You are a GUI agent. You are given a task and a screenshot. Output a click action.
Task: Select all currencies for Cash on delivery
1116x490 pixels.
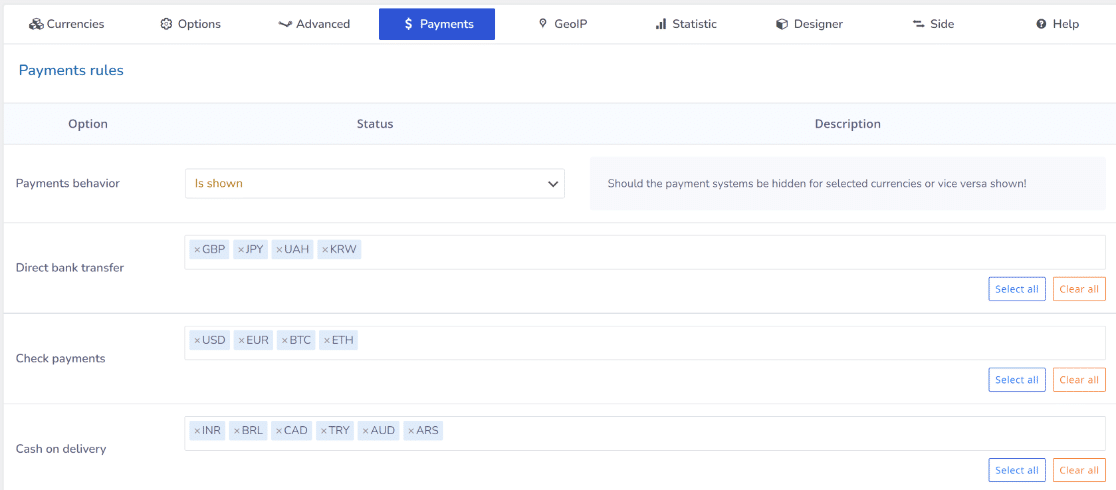point(1017,470)
